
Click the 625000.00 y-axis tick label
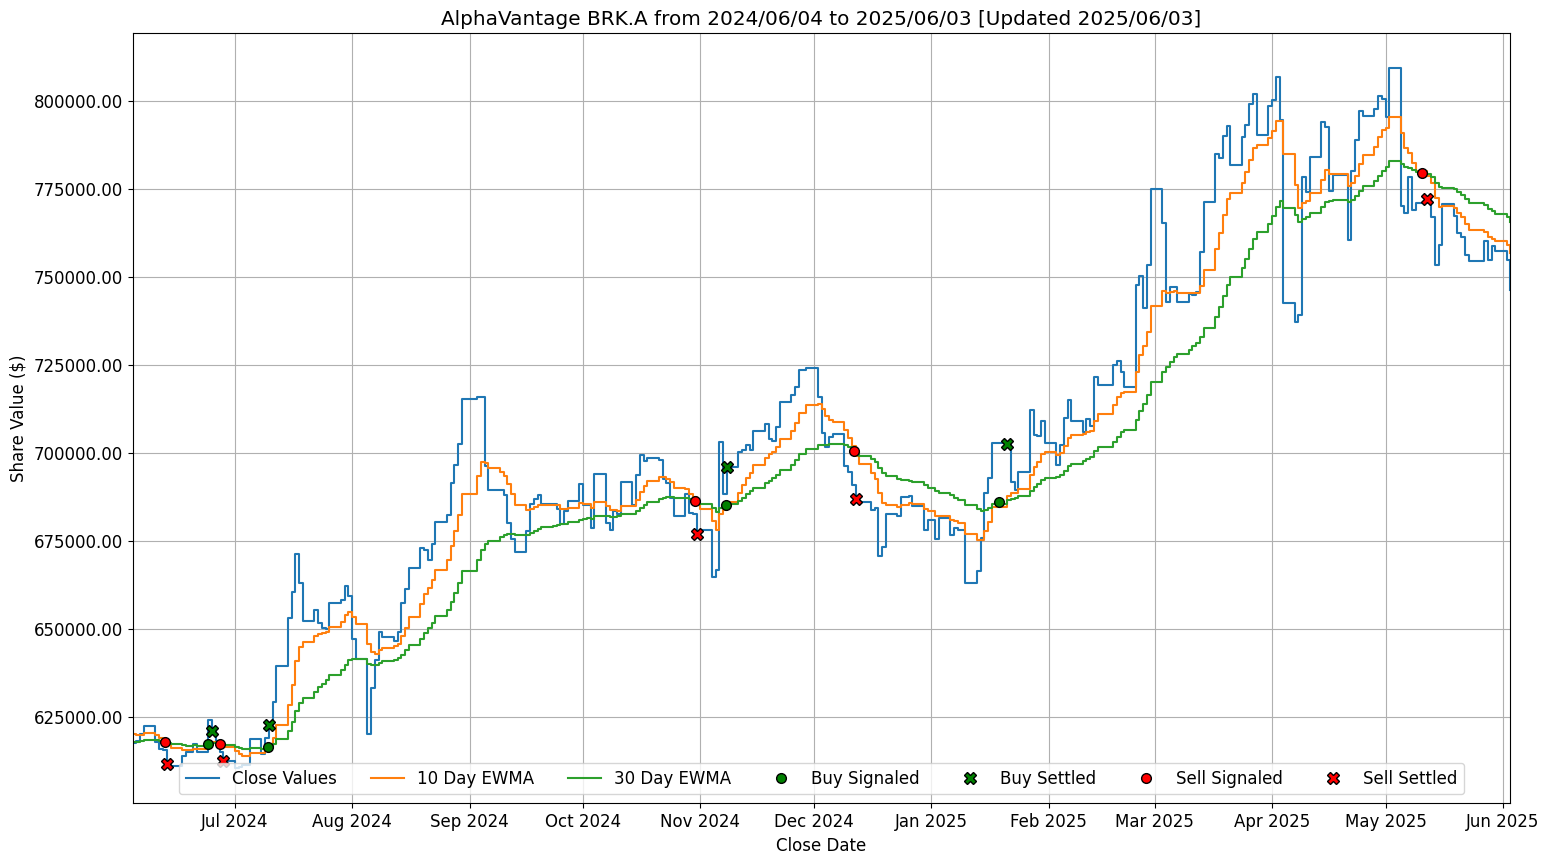(x=79, y=718)
